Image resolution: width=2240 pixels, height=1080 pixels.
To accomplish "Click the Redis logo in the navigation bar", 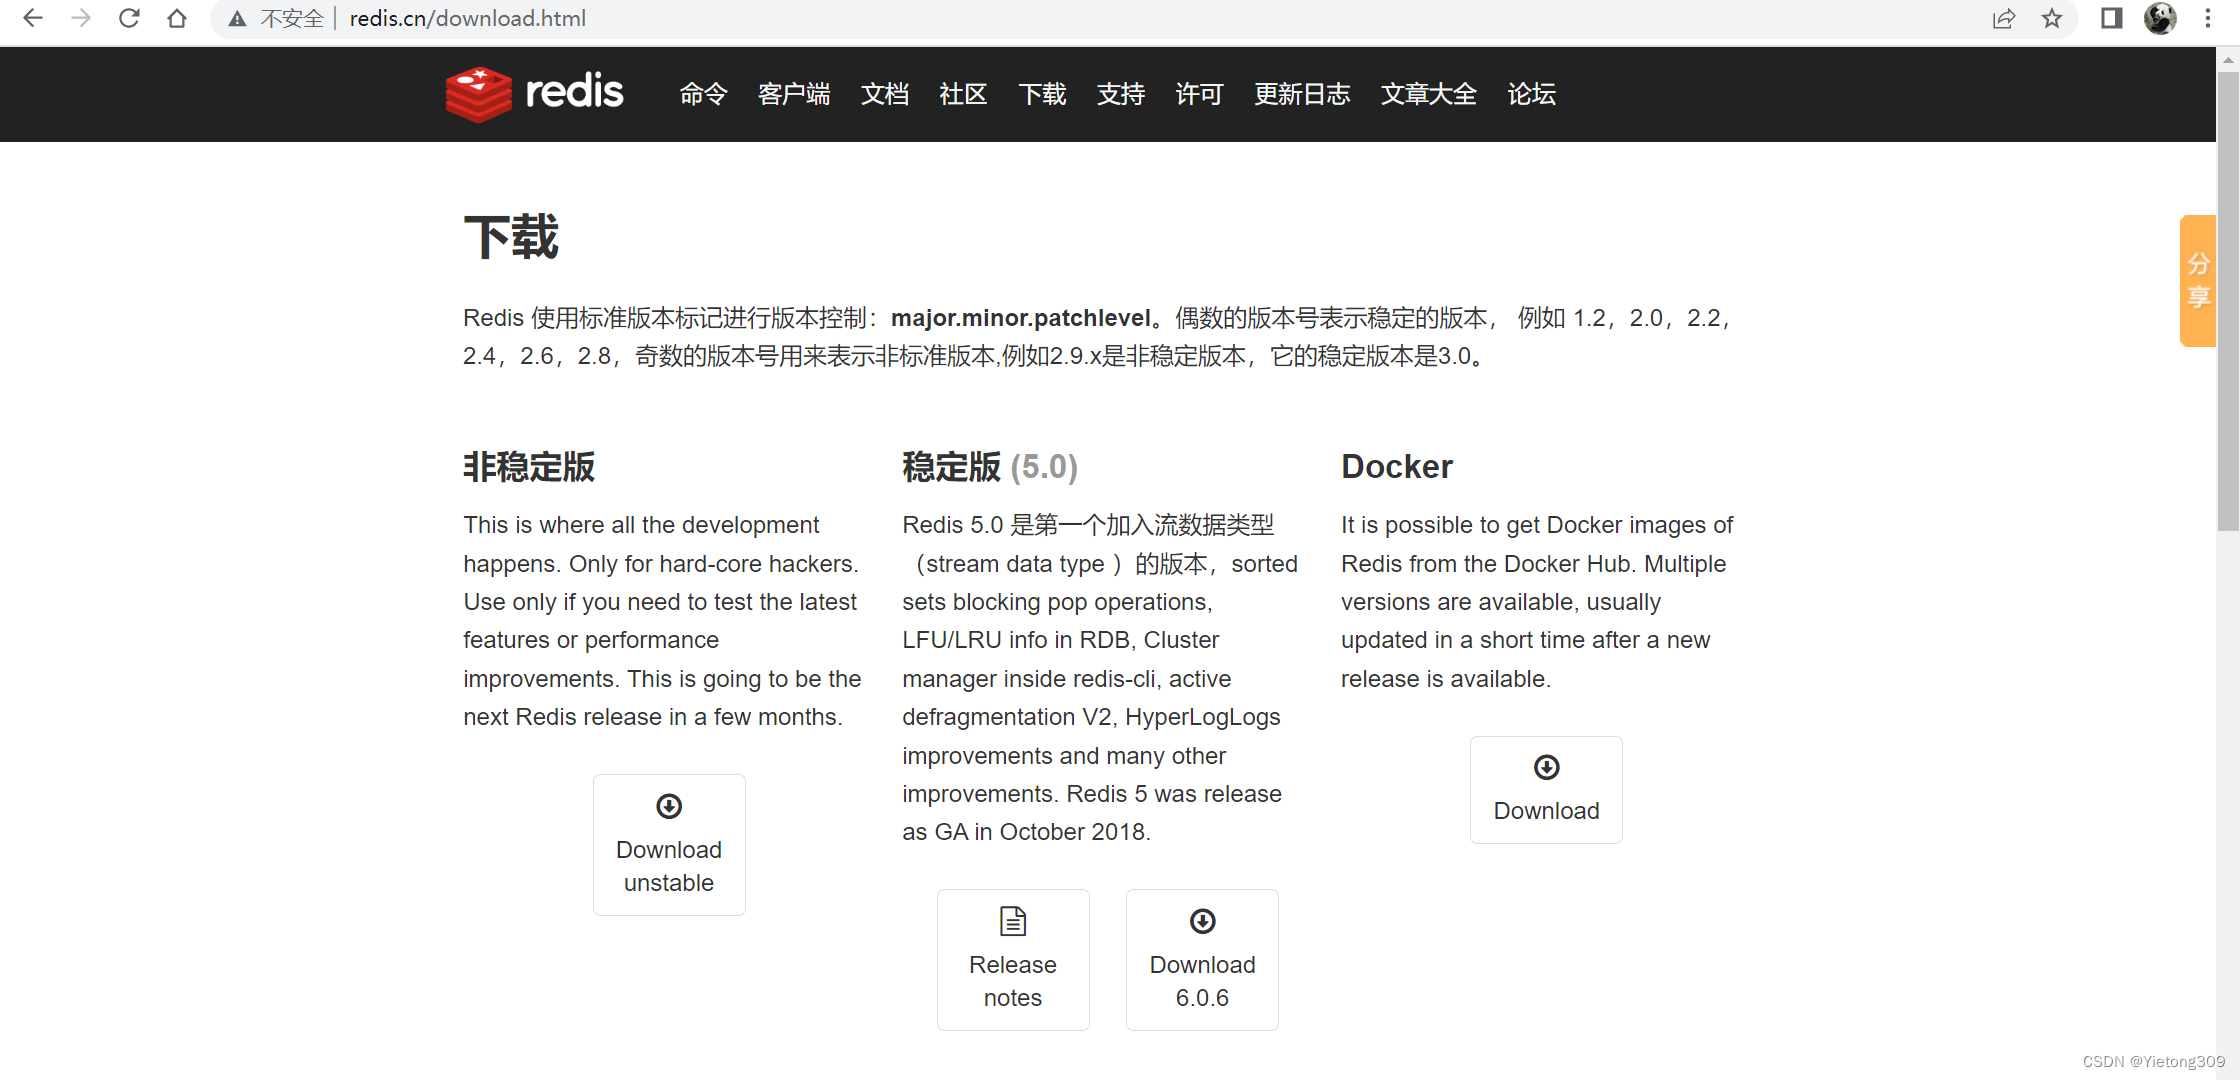I will [x=534, y=93].
